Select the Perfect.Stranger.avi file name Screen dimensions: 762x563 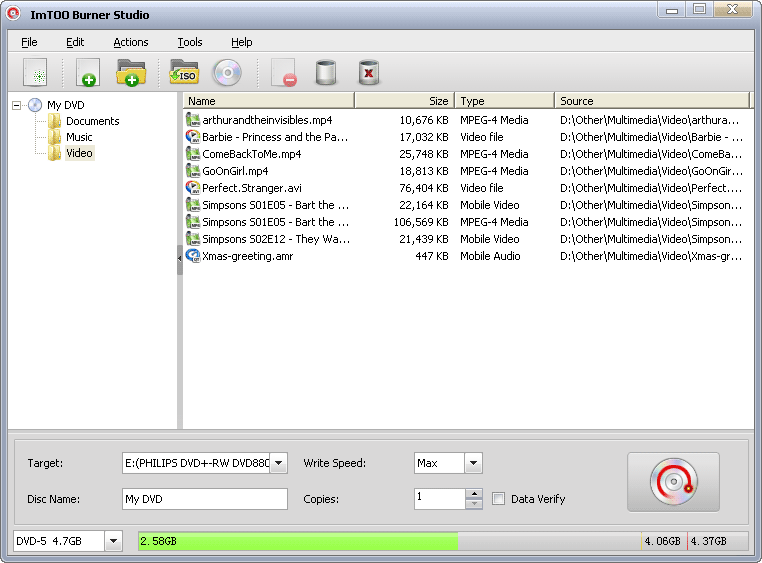coord(252,188)
